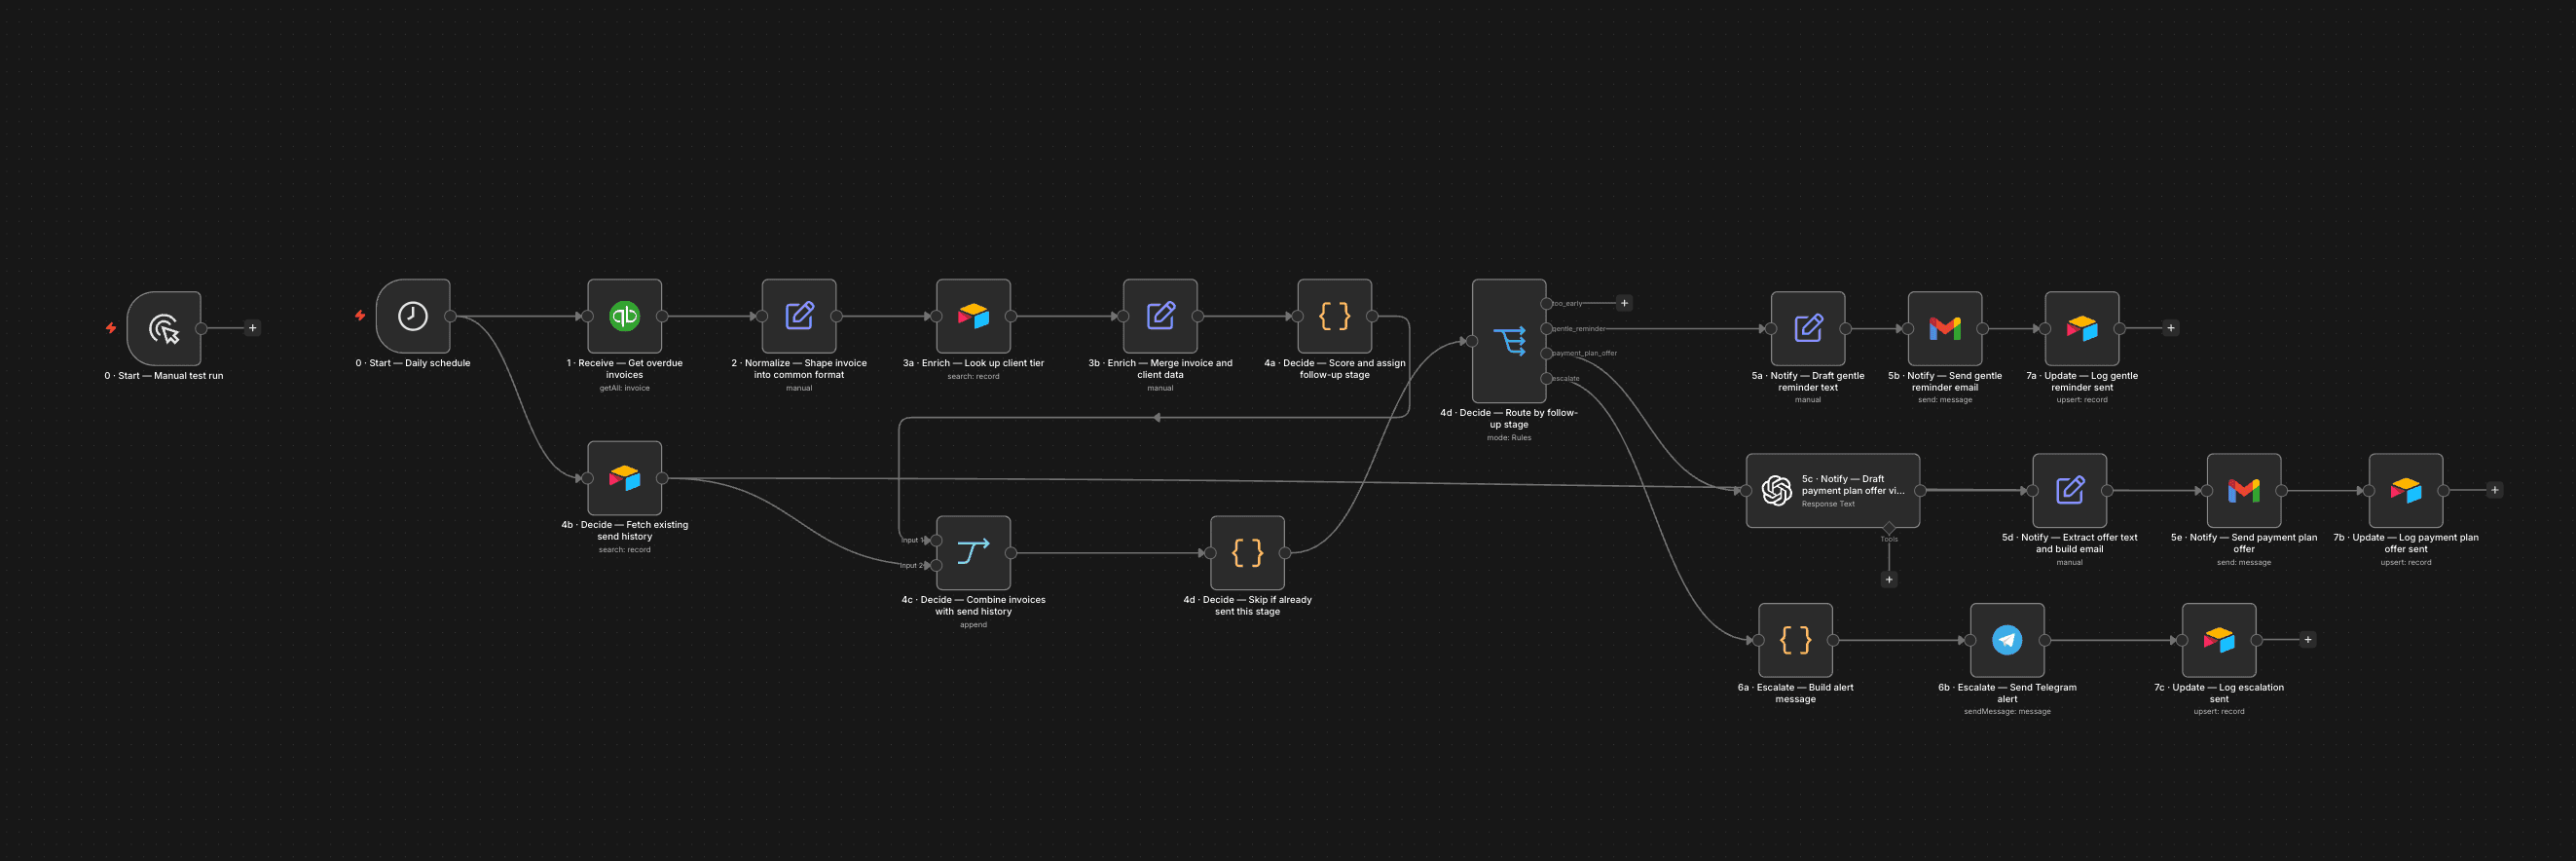Open Telegram Send Telegram alert node
Viewport: 2576px width, 861px height.
[2007, 640]
